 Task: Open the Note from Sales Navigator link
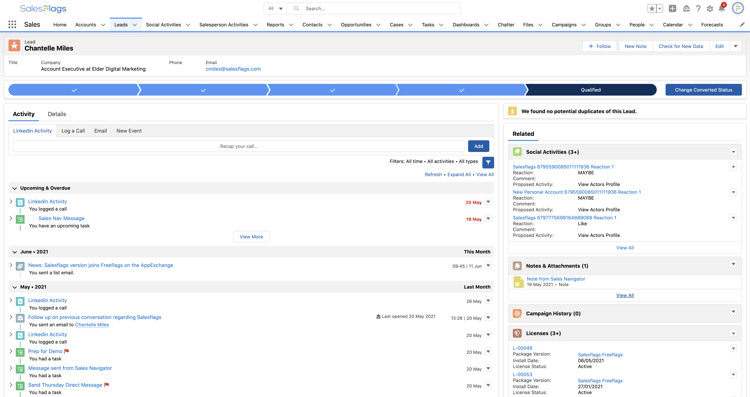(x=556, y=279)
